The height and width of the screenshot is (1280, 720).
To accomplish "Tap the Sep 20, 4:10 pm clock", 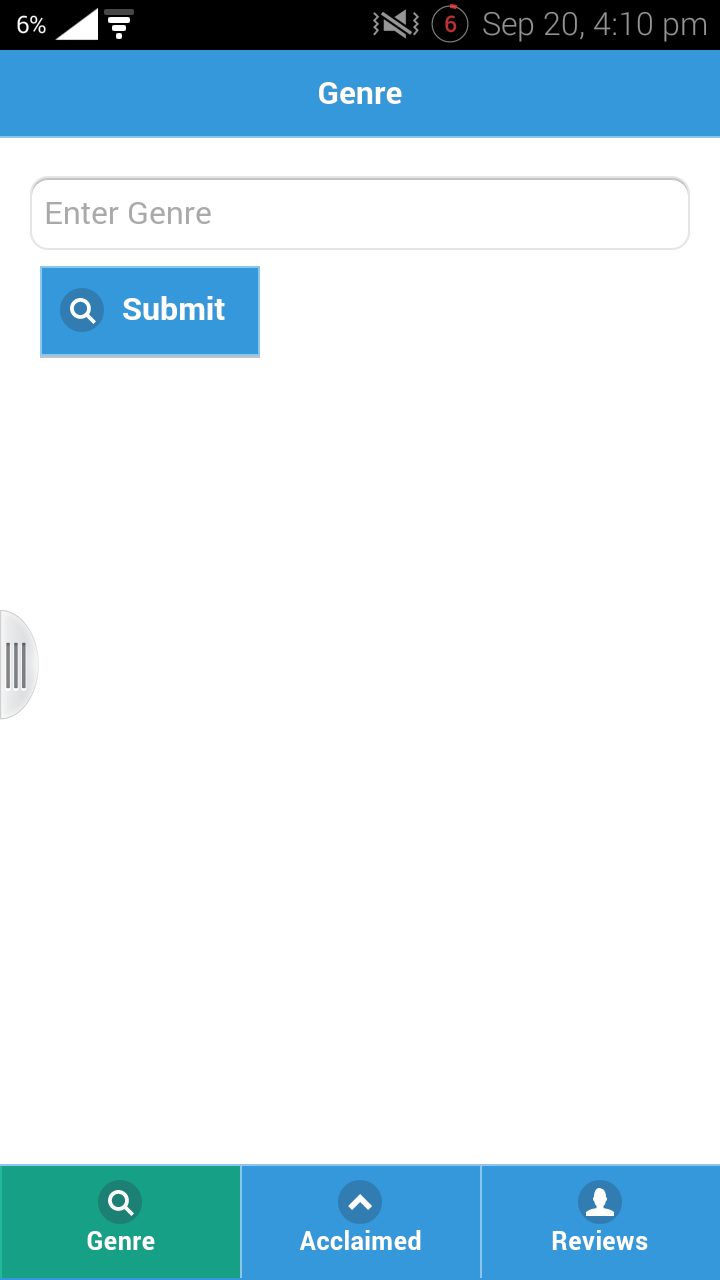I will coord(595,25).
